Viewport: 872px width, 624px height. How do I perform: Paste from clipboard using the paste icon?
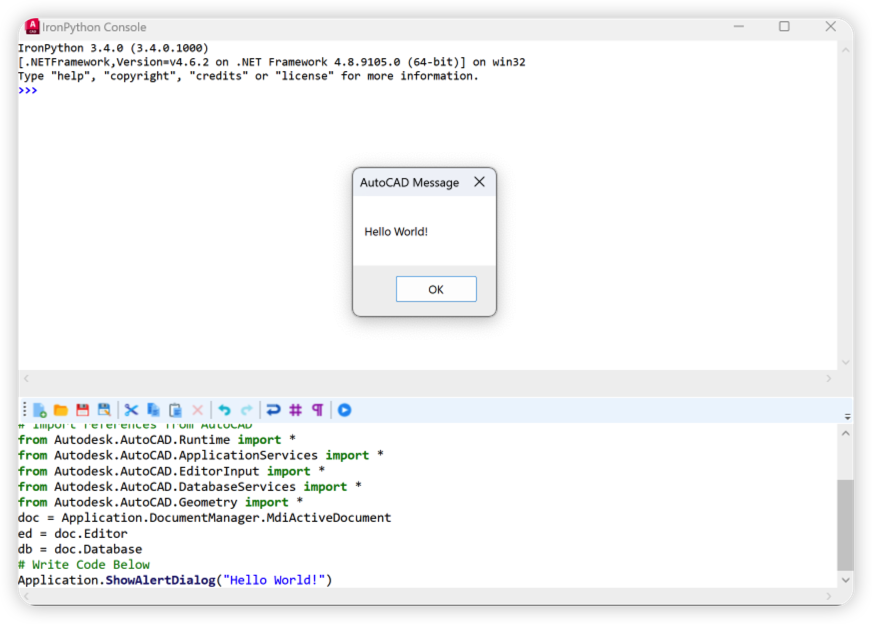click(175, 410)
